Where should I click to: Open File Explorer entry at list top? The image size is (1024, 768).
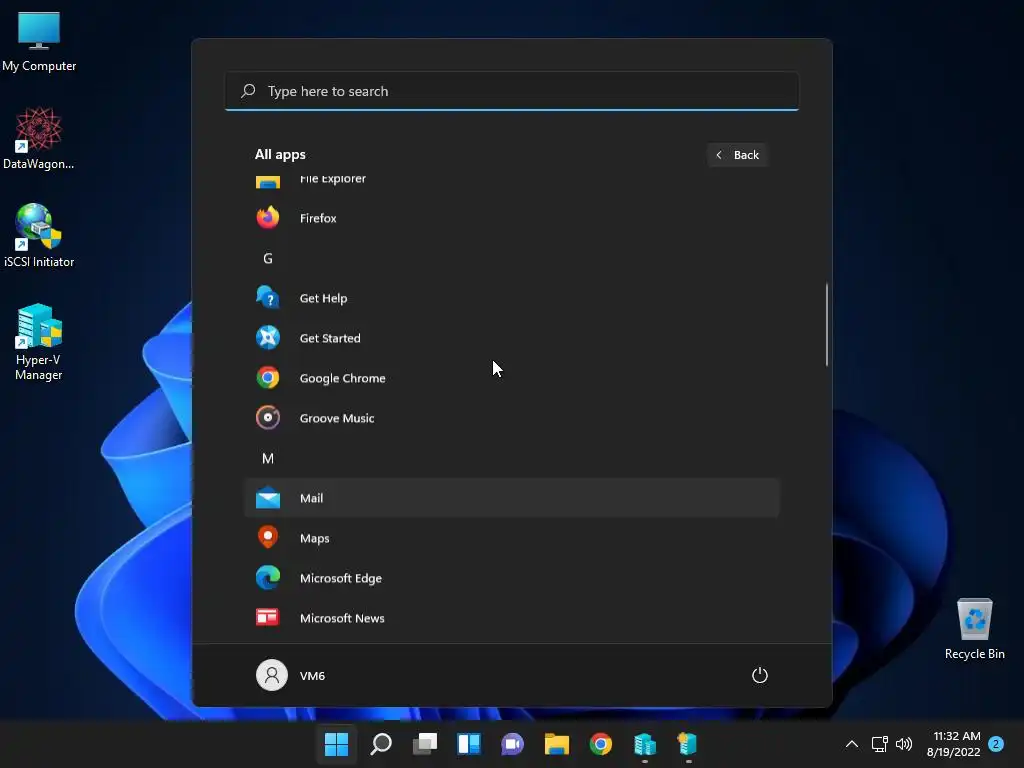coord(511,182)
